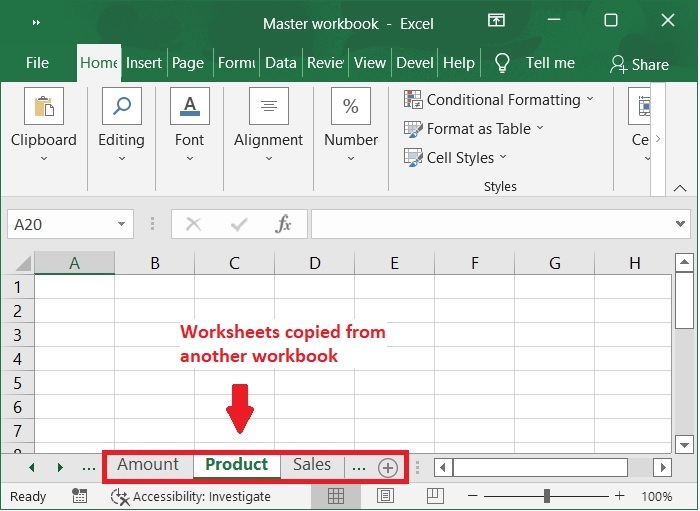Click the Quick Access Toolbar overflow chevrons
Image resolution: width=700 pixels, height=511 pixels.
(36, 22)
